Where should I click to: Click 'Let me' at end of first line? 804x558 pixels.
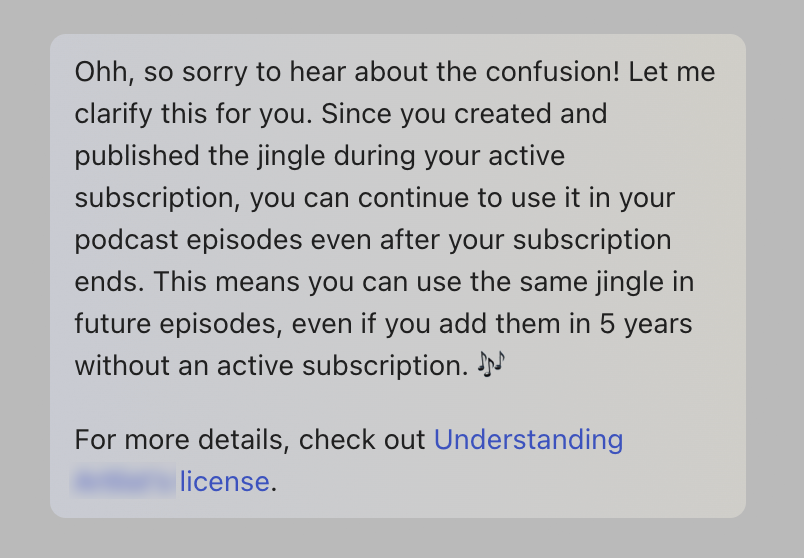672,71
